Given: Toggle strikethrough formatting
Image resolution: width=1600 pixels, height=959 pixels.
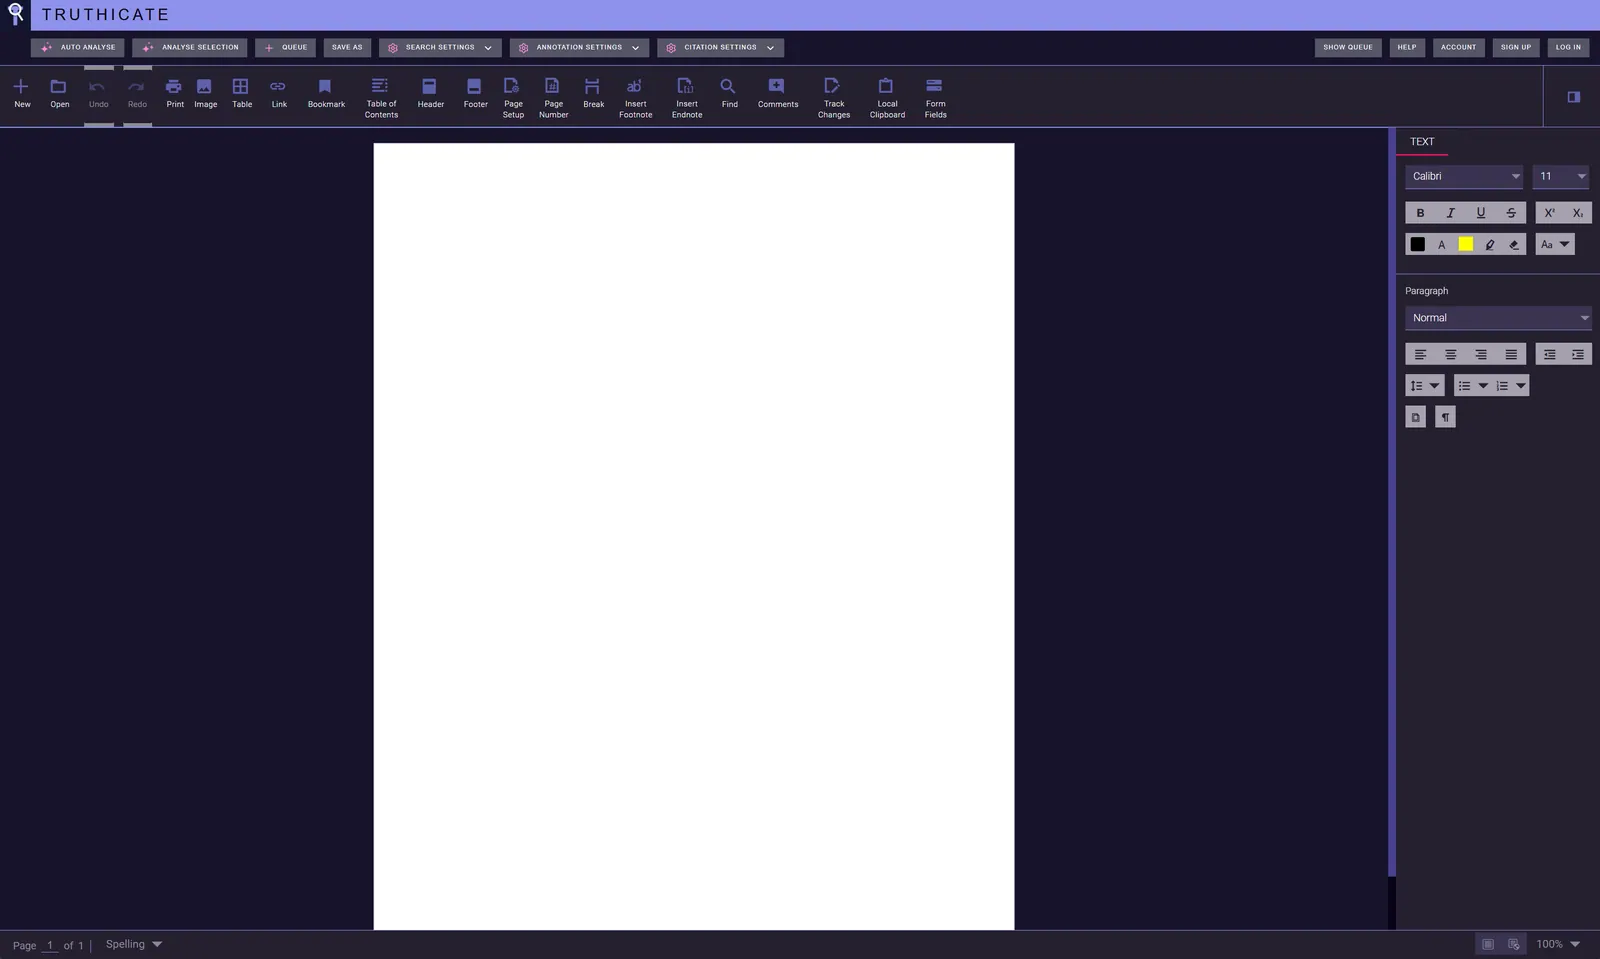Looking at the screenshot, I should coord(1511,213).
